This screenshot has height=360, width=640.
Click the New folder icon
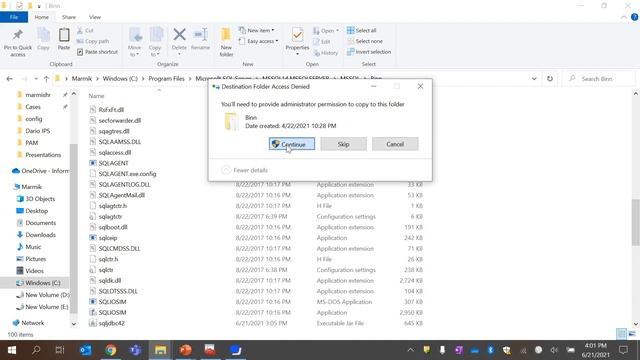coord(226,42)
